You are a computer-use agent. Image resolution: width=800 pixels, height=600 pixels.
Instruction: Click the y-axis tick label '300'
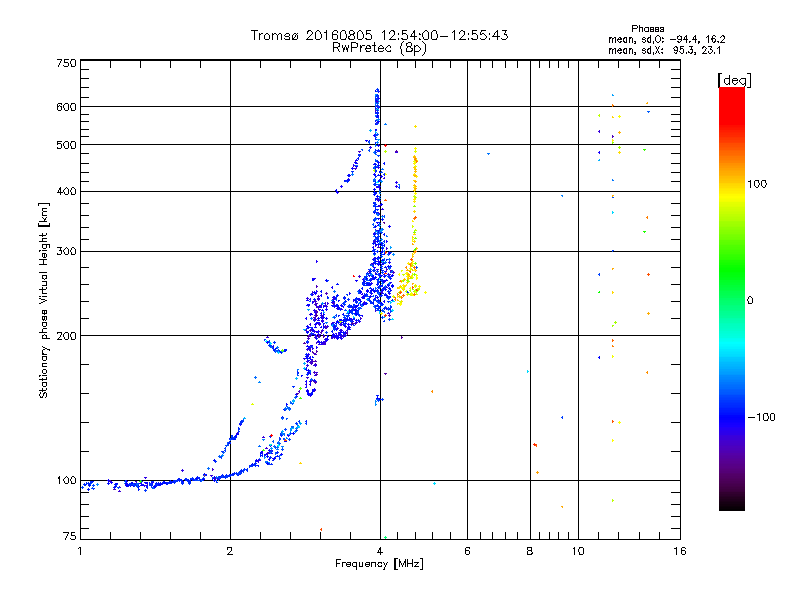coord(66,251)
